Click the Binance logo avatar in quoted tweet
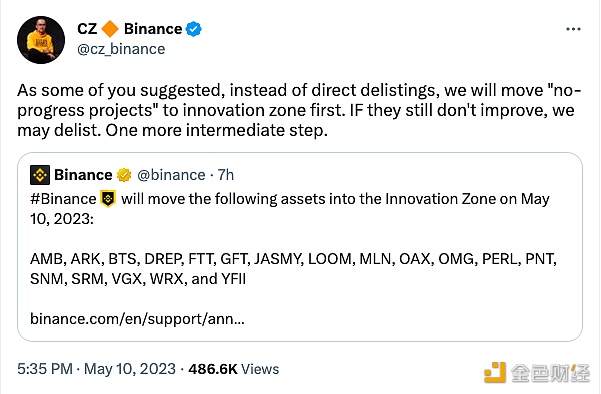Image resolution: width=601 pixels, height=394 pixels. (x=40, y=175)
